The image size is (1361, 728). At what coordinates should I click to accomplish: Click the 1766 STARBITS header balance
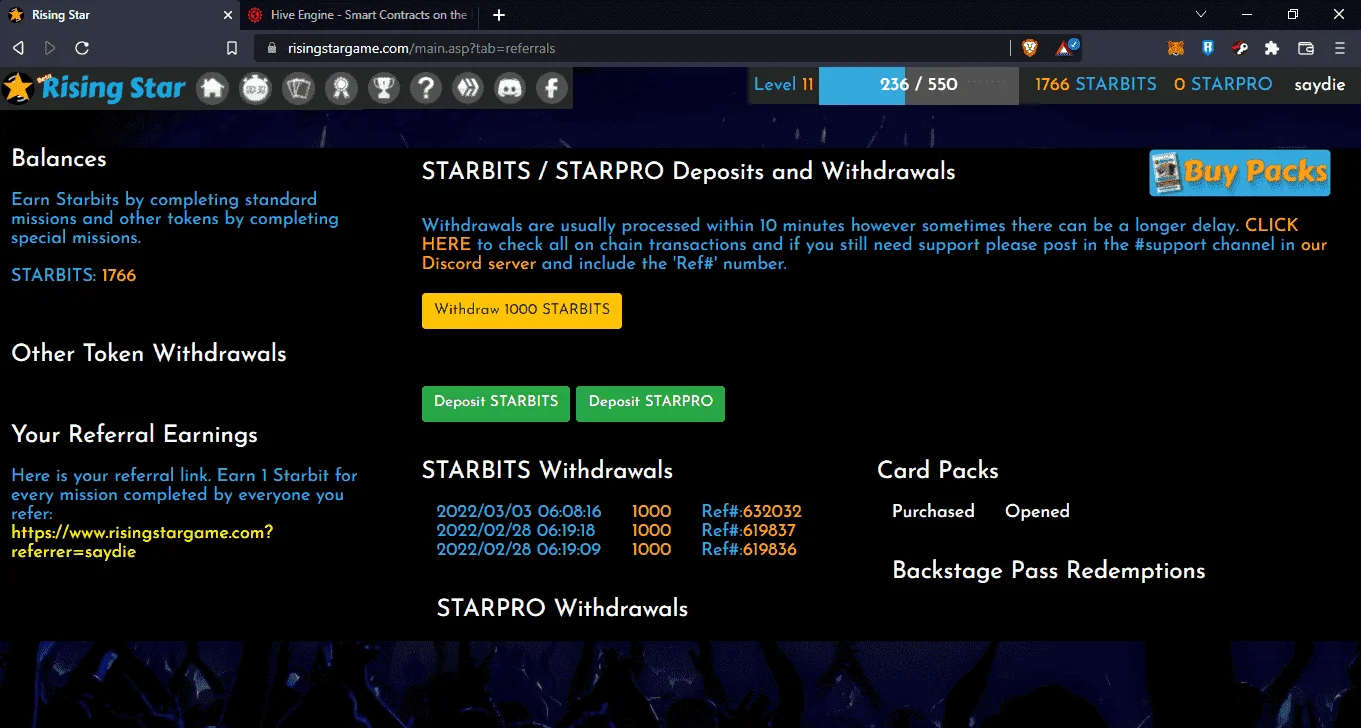pyautogui.click(x=1096, y=85)
